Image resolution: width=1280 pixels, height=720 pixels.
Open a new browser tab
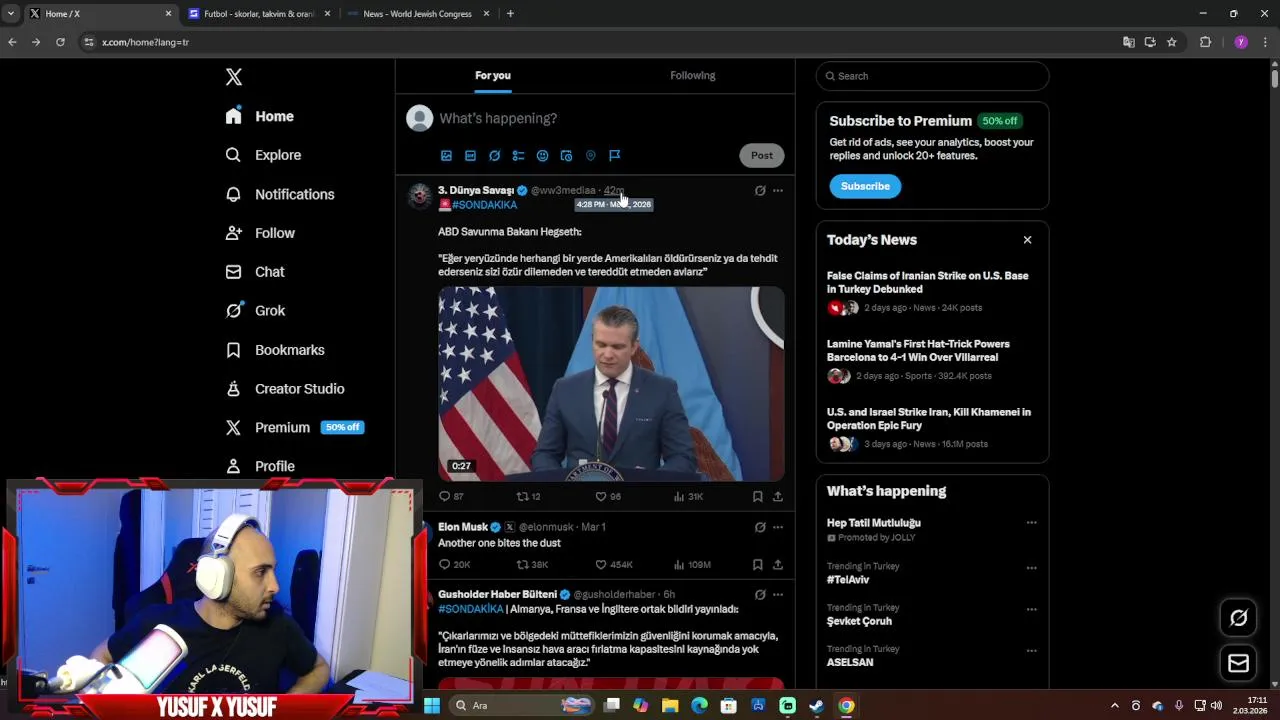(510, 14)
